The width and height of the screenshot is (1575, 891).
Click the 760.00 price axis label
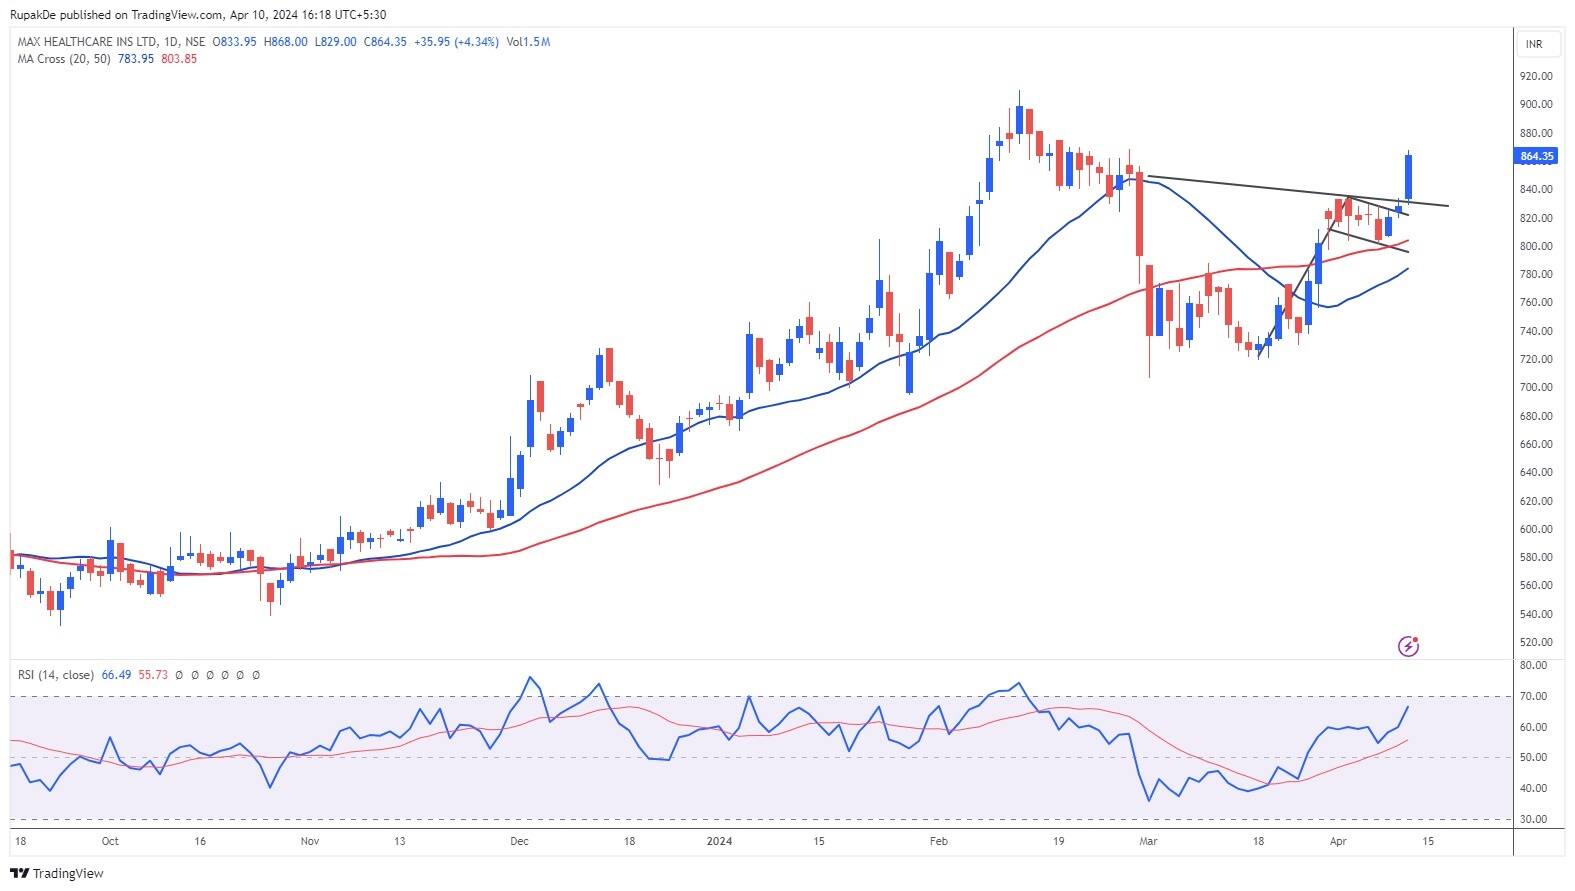pos(1536,302)
